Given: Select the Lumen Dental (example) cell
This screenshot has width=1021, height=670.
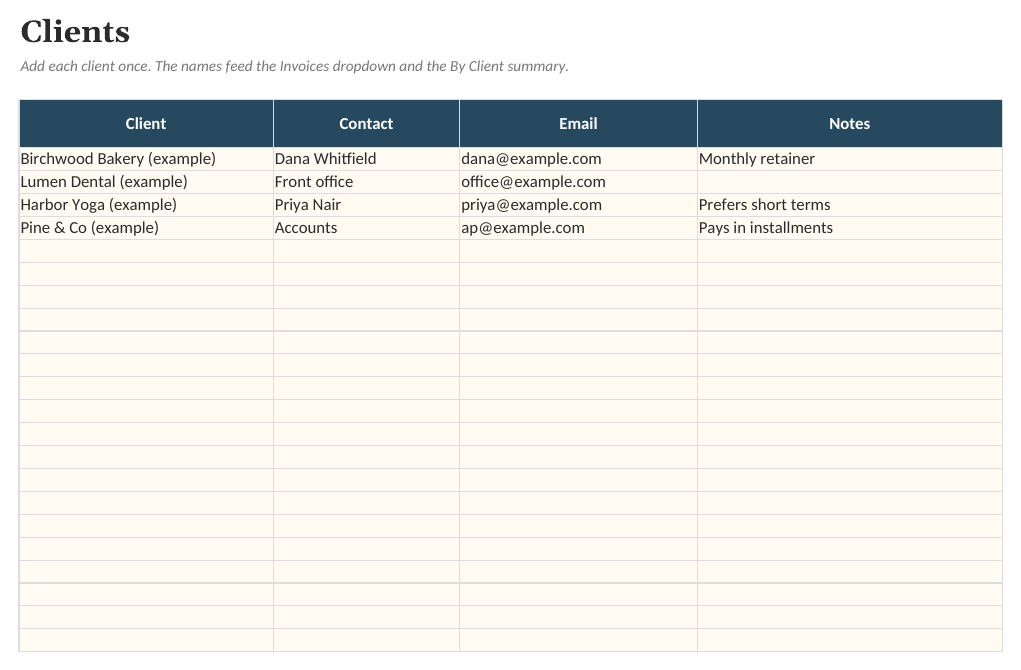Looking at the screenshot, I should [x=147, y=182].
